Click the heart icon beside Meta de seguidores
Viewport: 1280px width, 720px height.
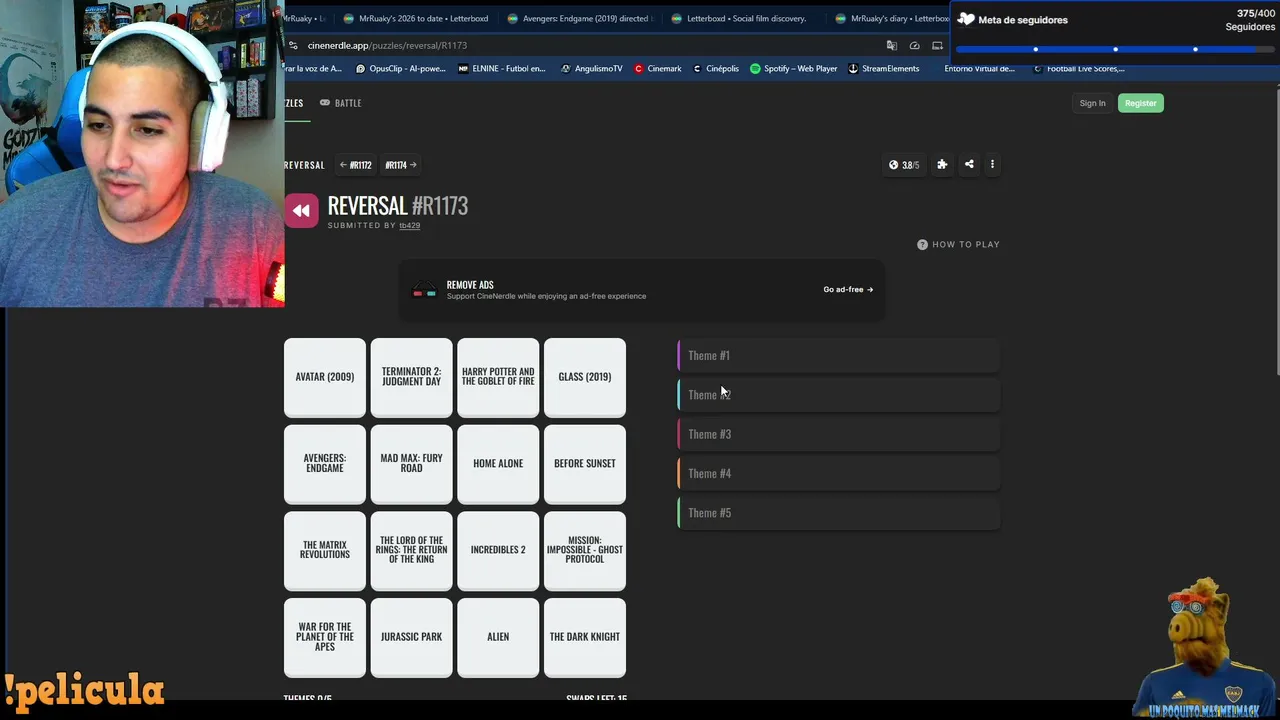pyautogui.click(x=965, y=19)
